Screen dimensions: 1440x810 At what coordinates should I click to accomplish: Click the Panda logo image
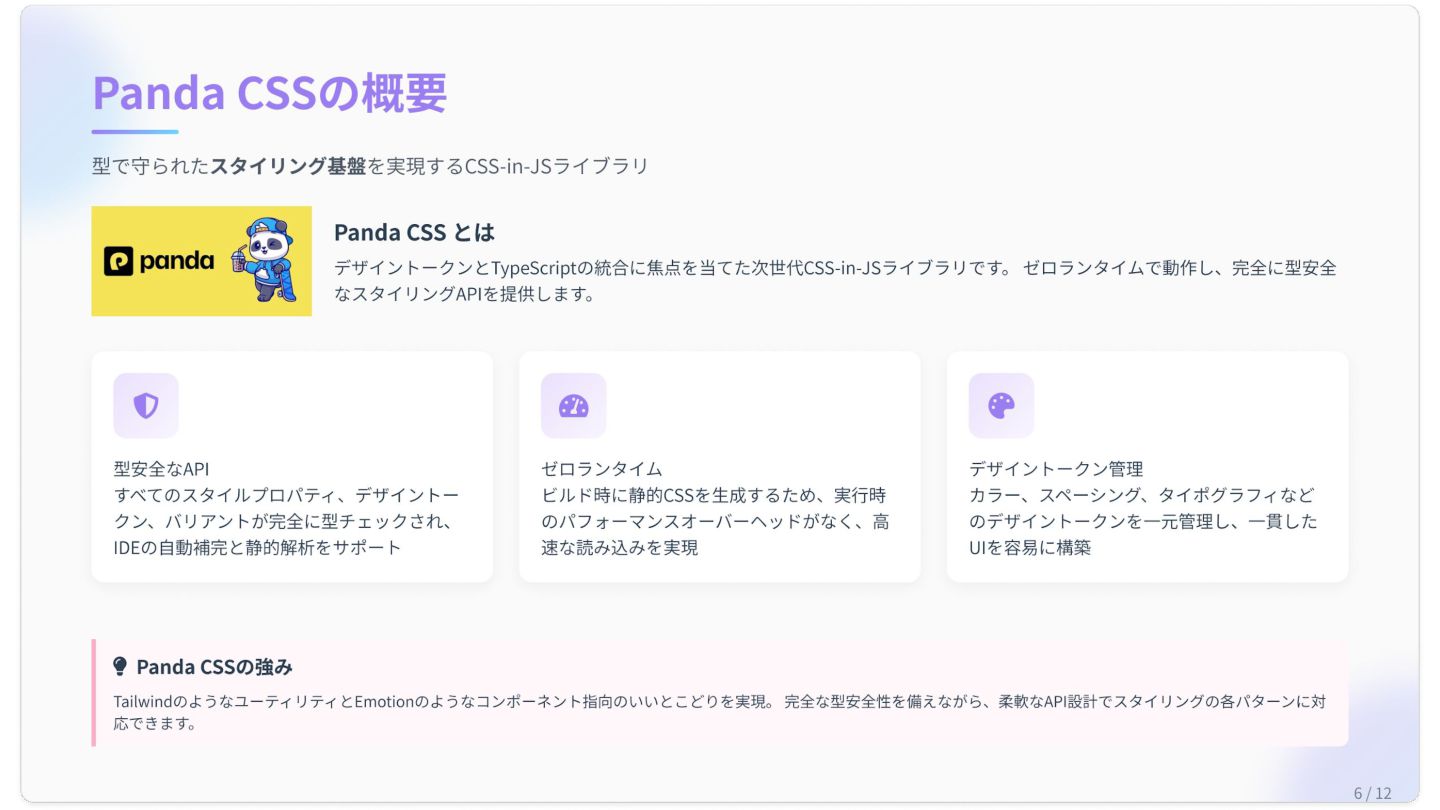click(201, 261)
